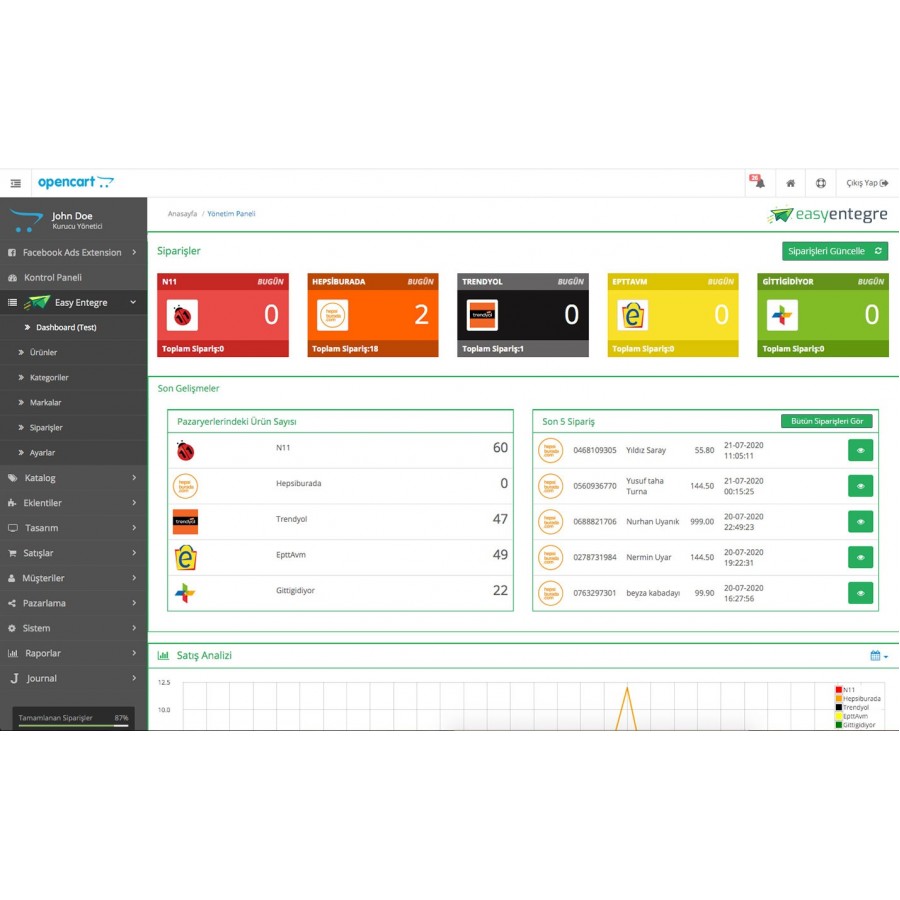Click the John Doe user profile
900x900 pixels.
pos(73,220)
